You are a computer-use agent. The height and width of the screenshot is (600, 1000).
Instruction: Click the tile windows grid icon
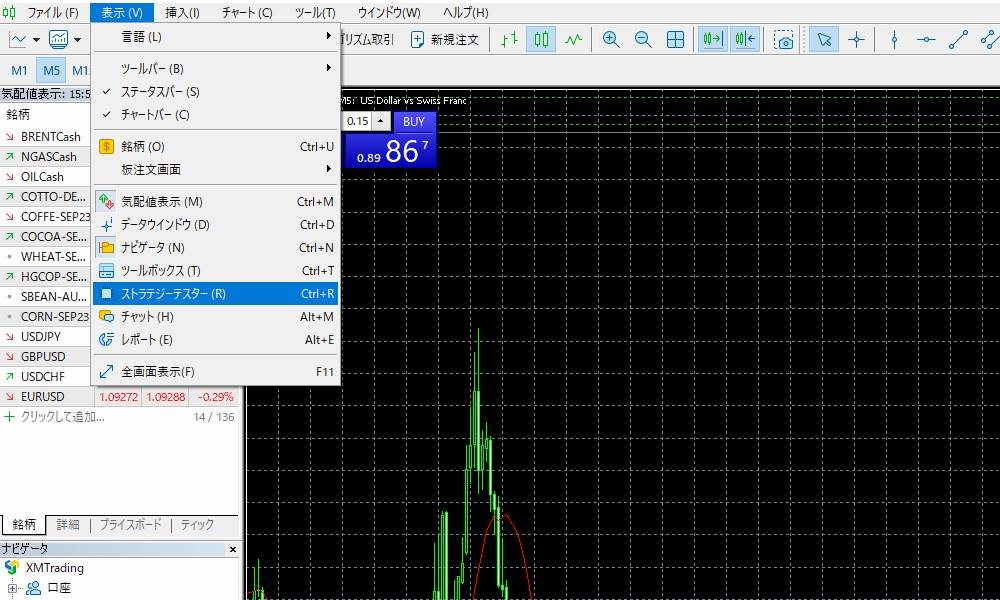(676, 40)
